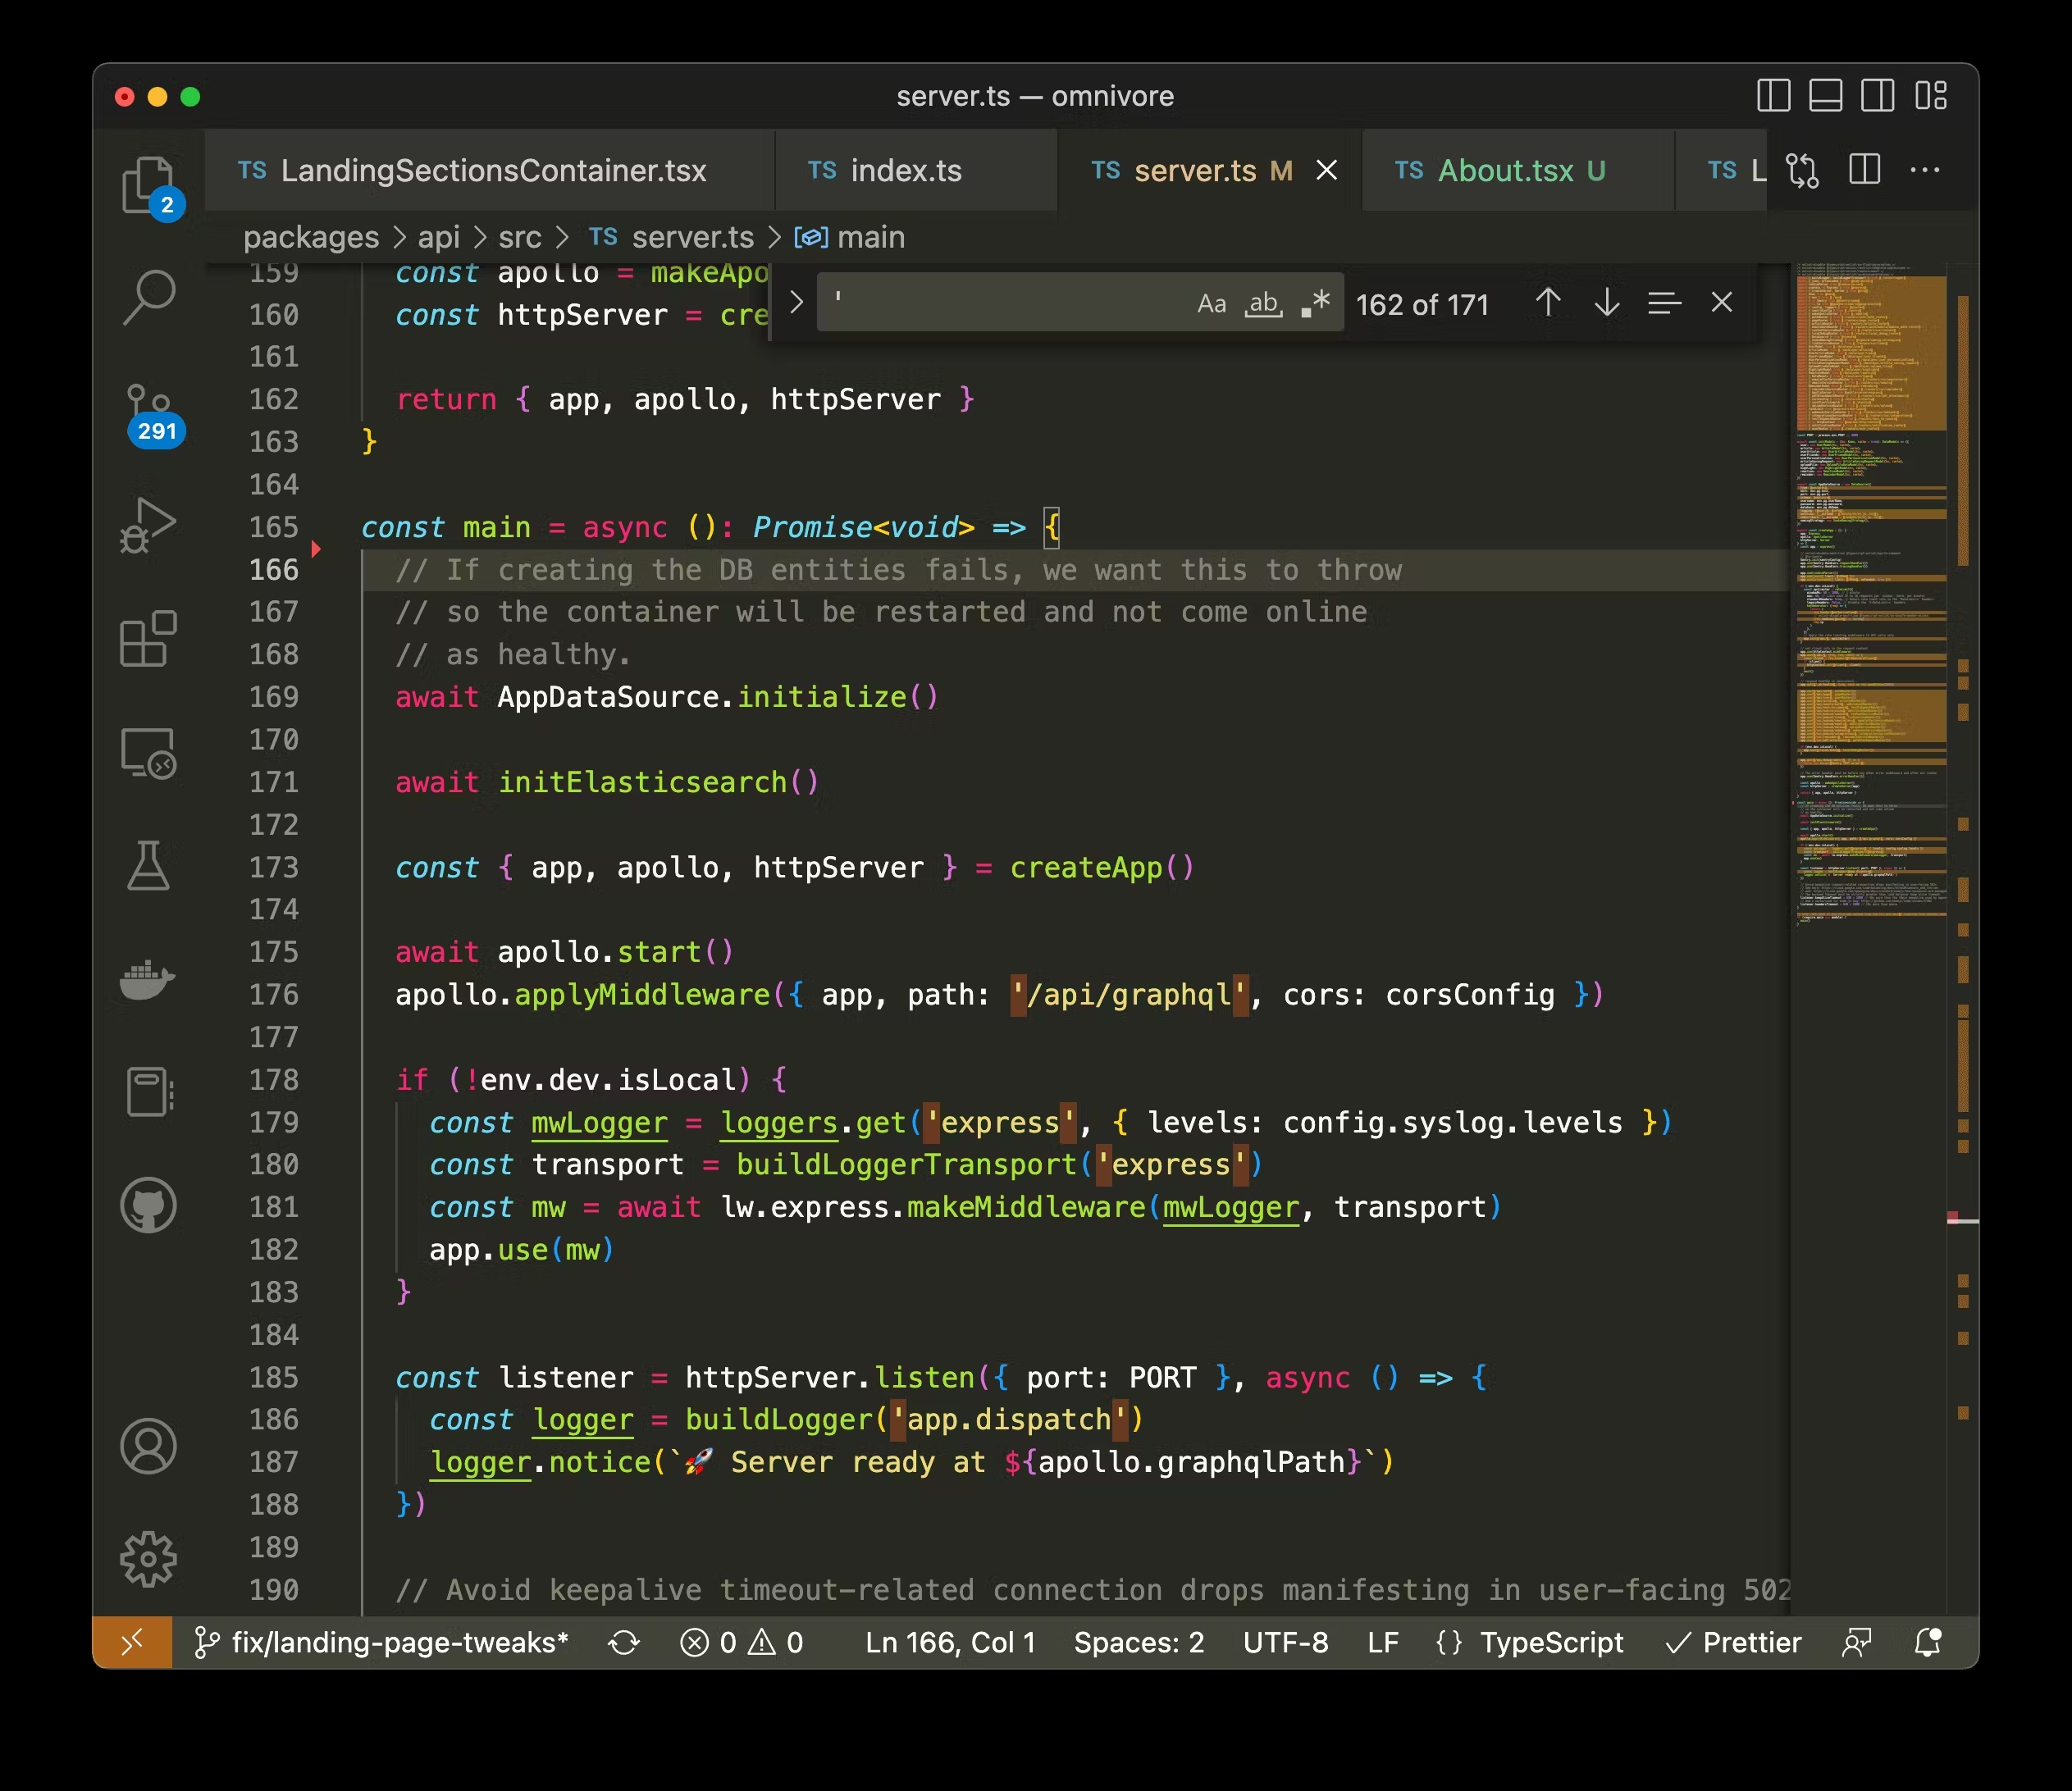
Task: Switch to the About.tsx tab
Action: [1499, 170]
